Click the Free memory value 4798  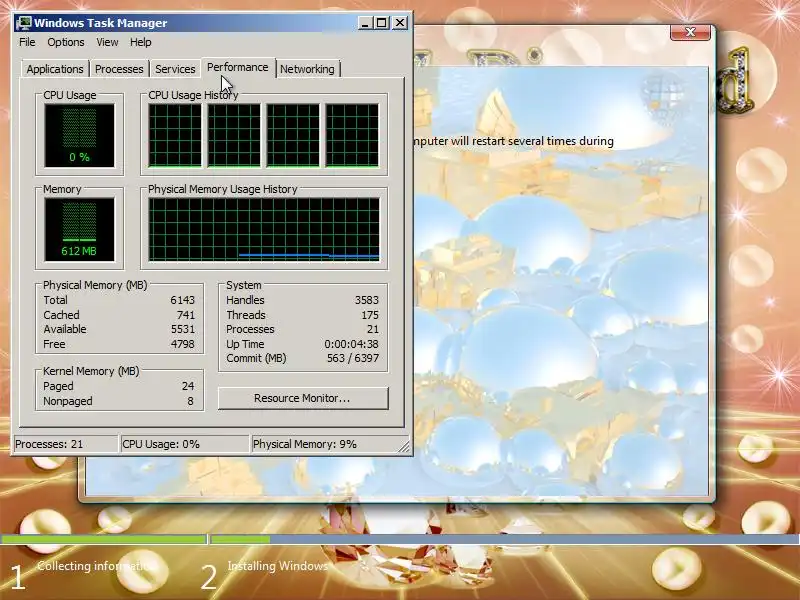pyautogui.click(x=182, y=344)
